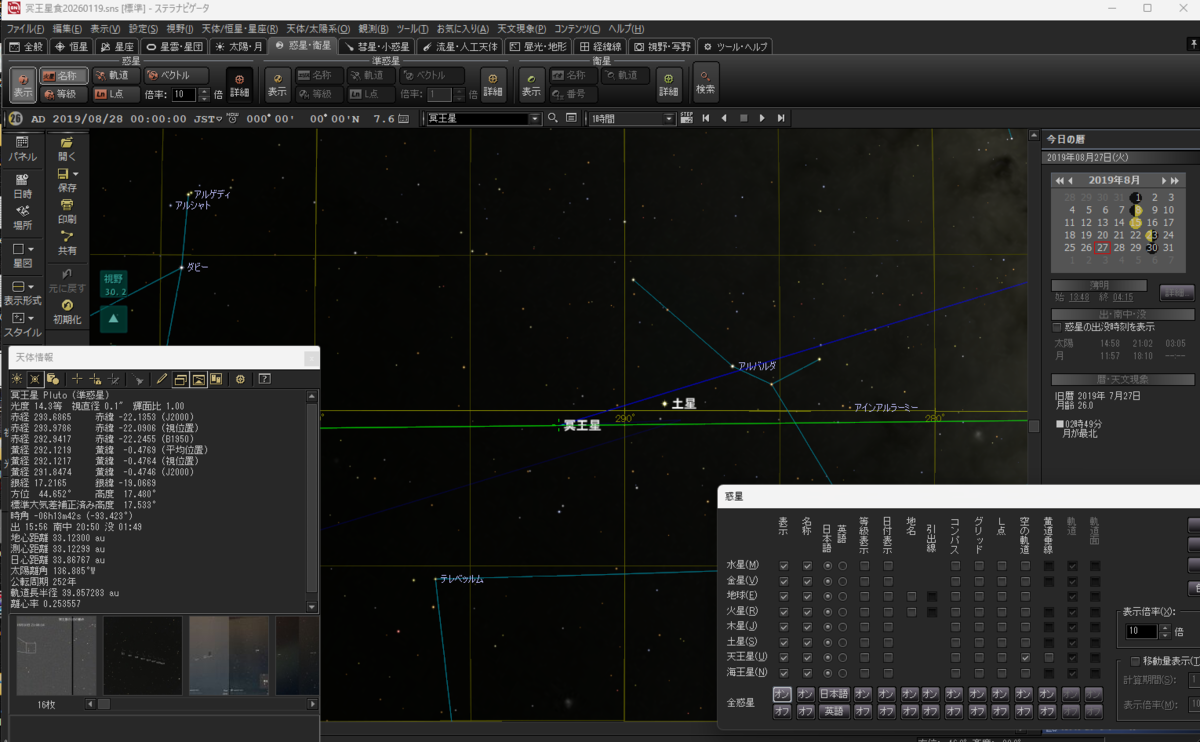Image resolution: width=1200 pixels, height=742 pixels.
Task: Open 保存 save dropdown arrow
Action: coord(76,174)
